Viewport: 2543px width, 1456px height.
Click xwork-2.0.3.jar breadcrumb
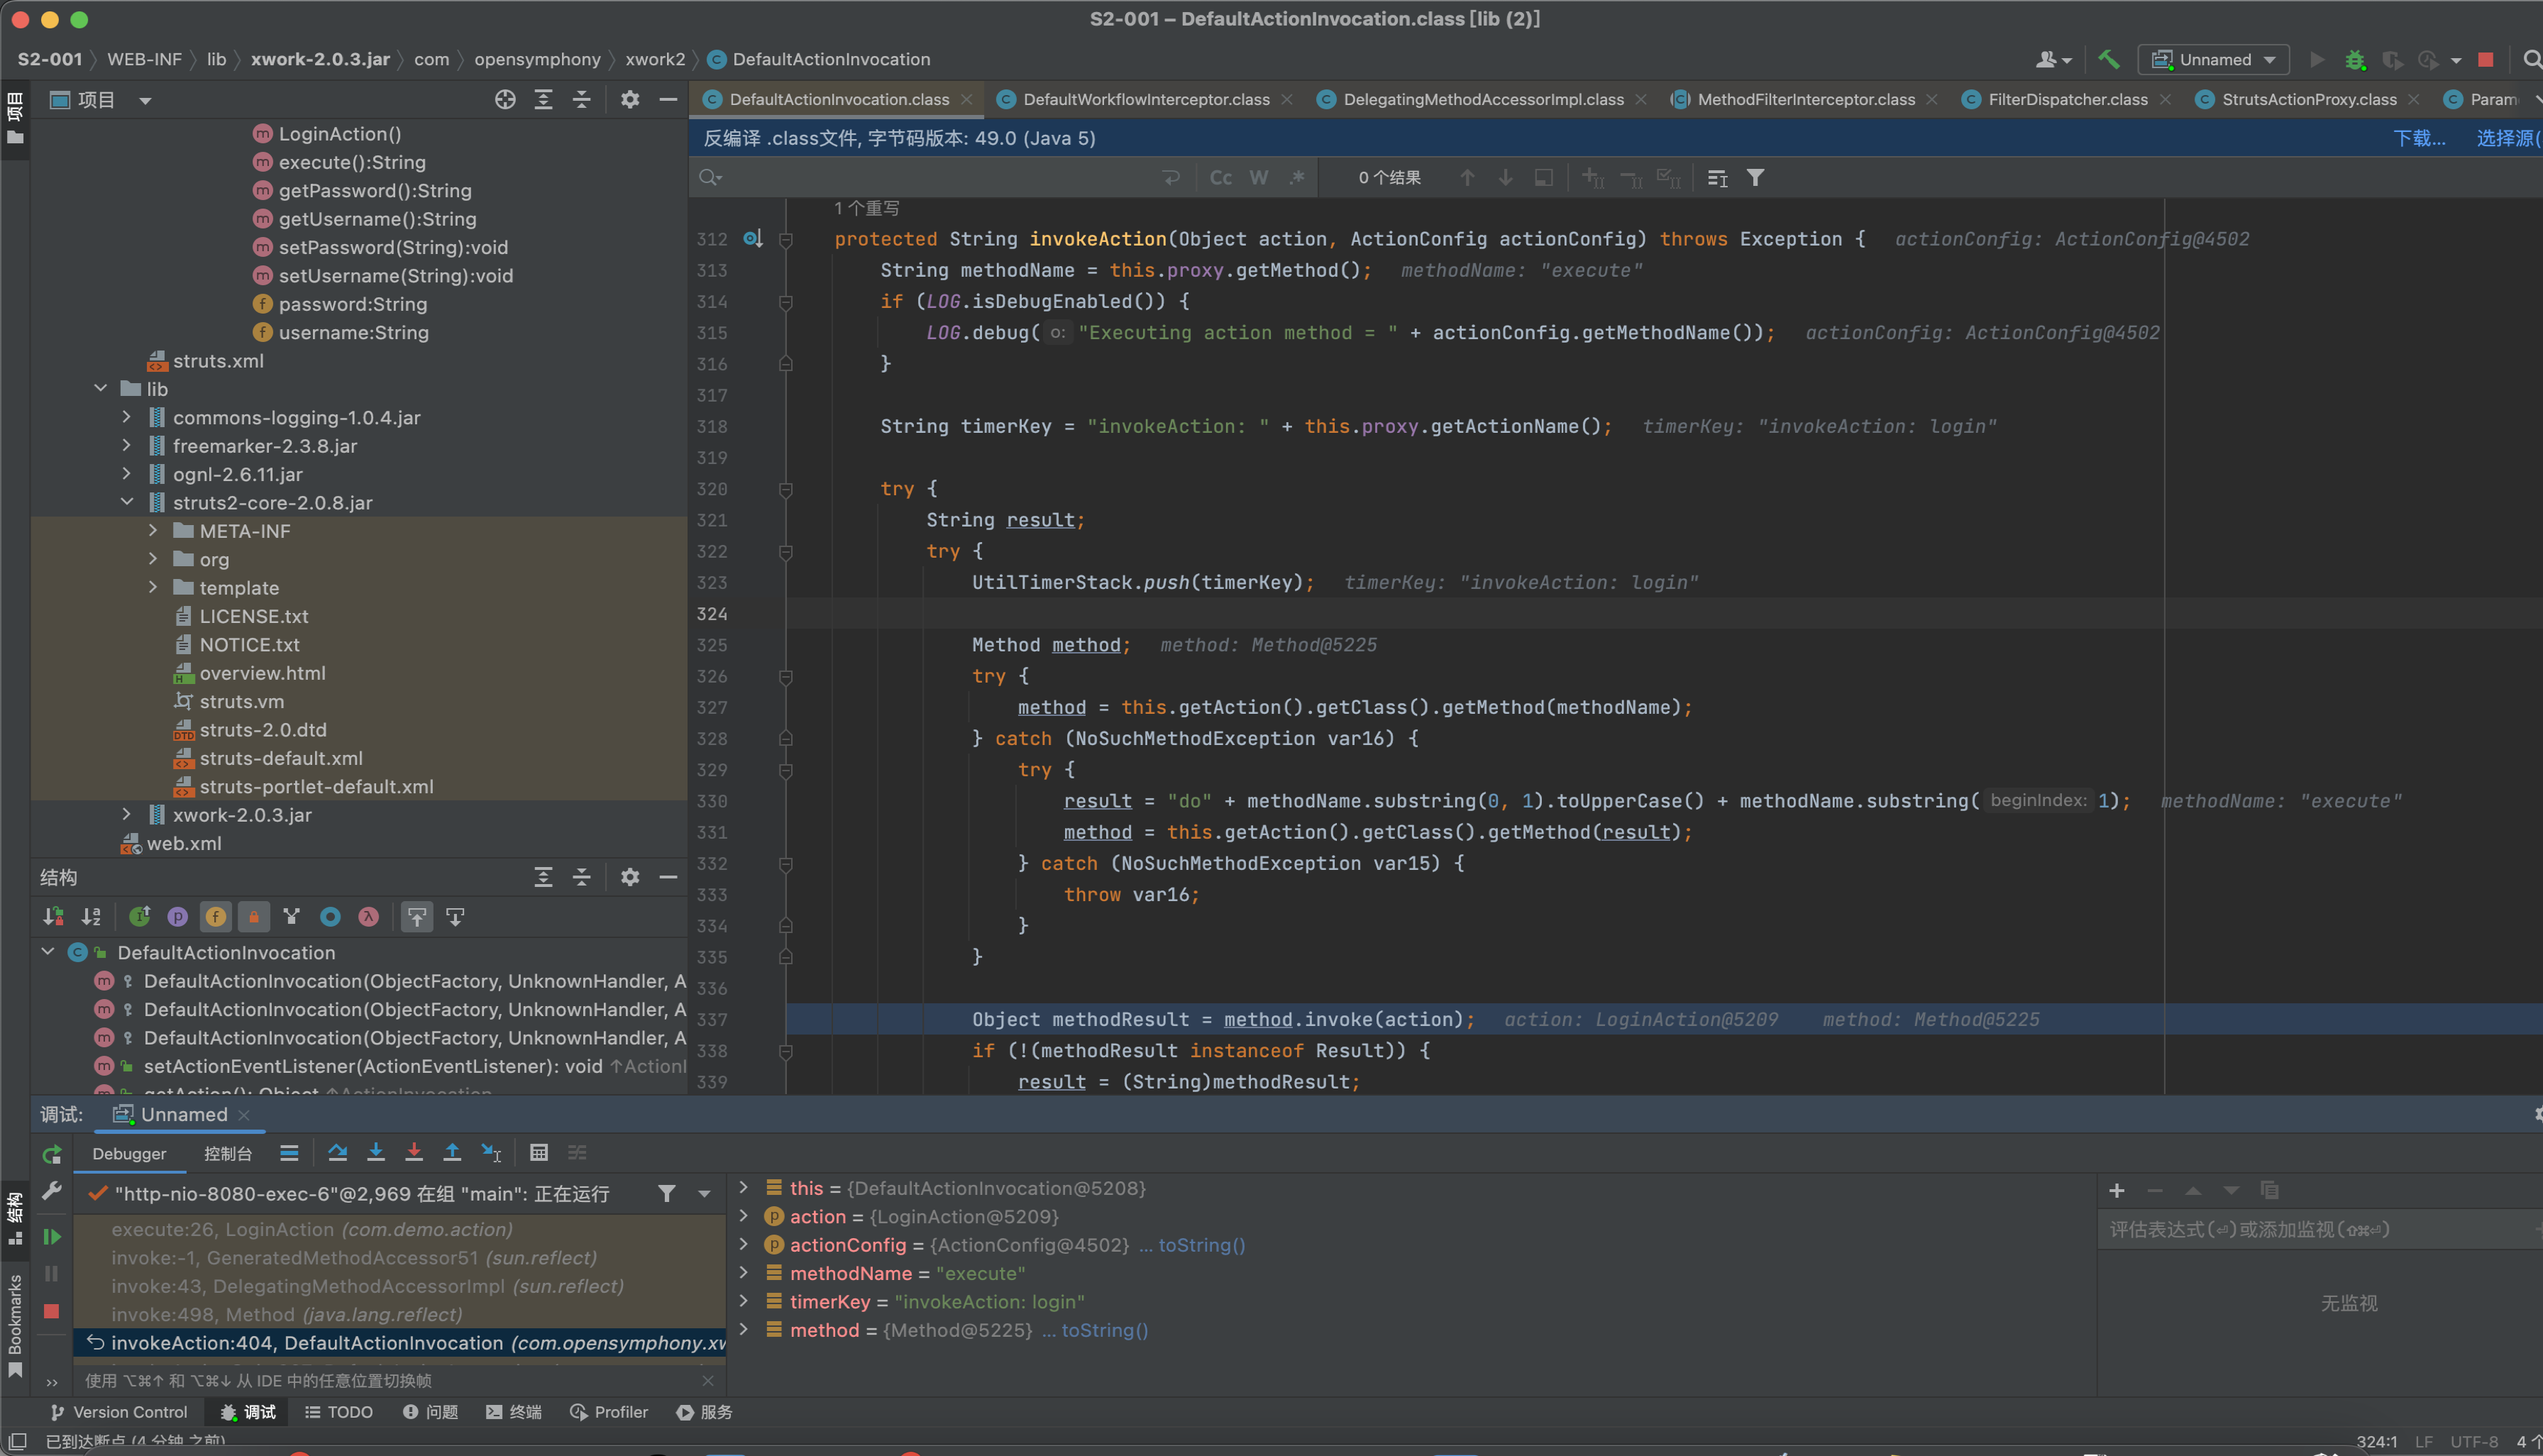320,59
